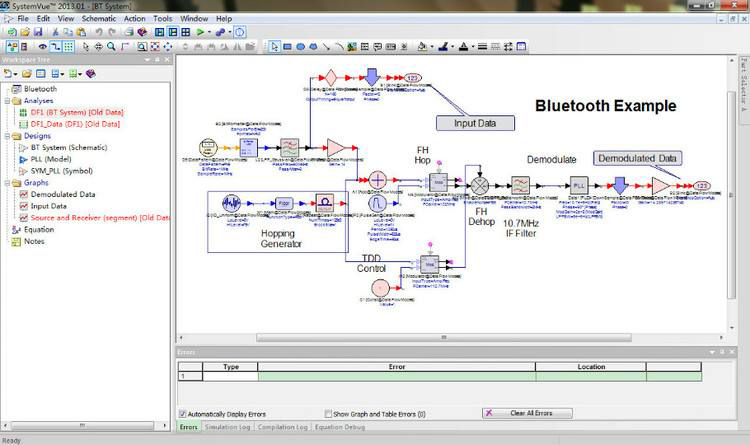Click the Paste clipboard icon in top toolbar
This screenshot has height=445, width=750.
[81, 32]
